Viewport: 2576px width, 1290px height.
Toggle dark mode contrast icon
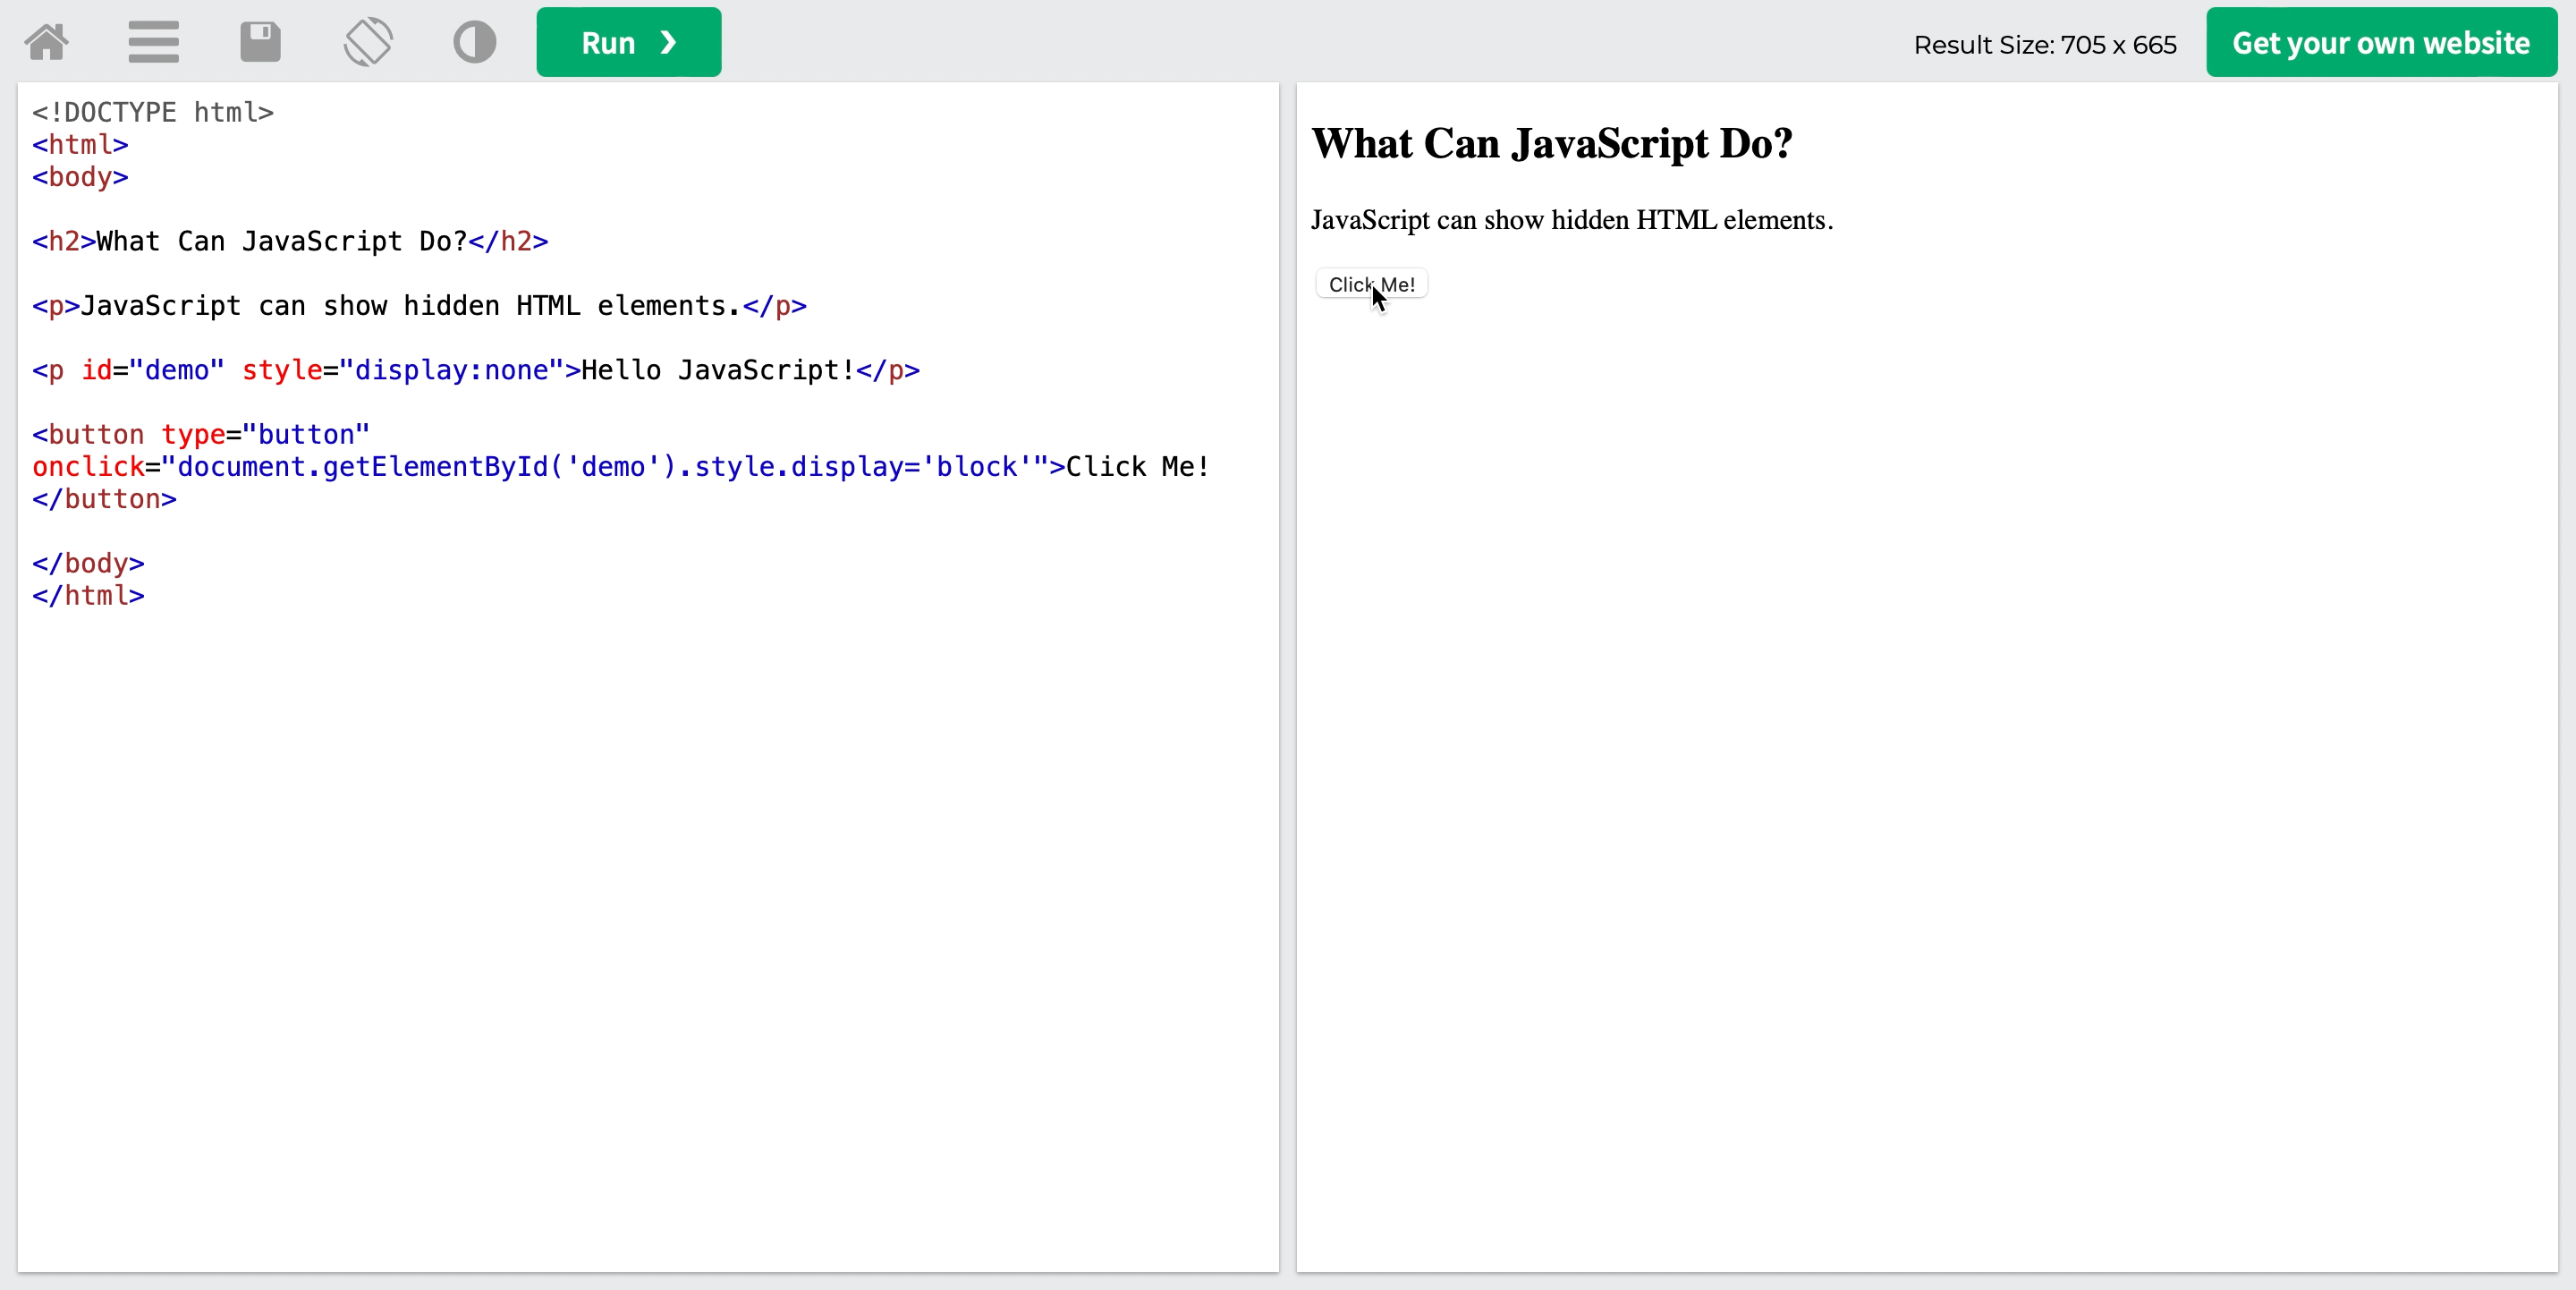pyautogui.click(x=474, y=42)
